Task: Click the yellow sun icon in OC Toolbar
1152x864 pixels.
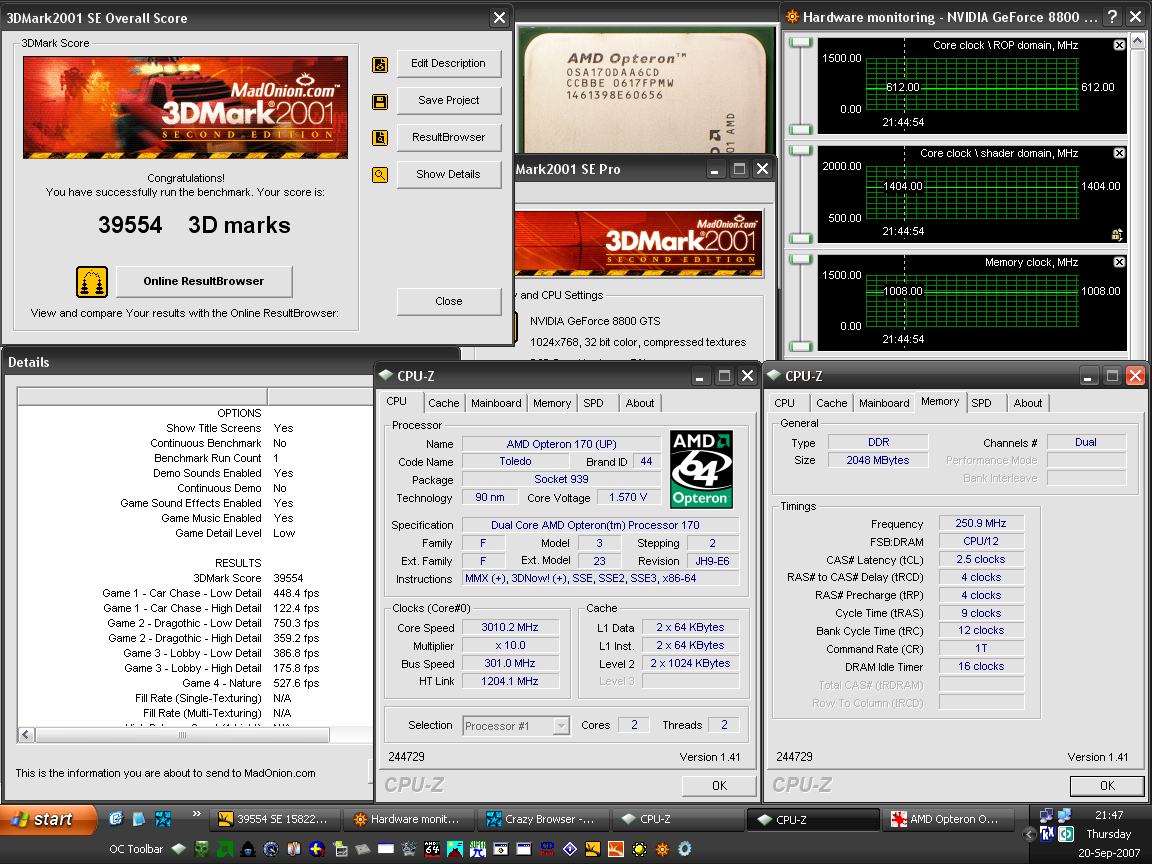Action: (x=639, y=849)
